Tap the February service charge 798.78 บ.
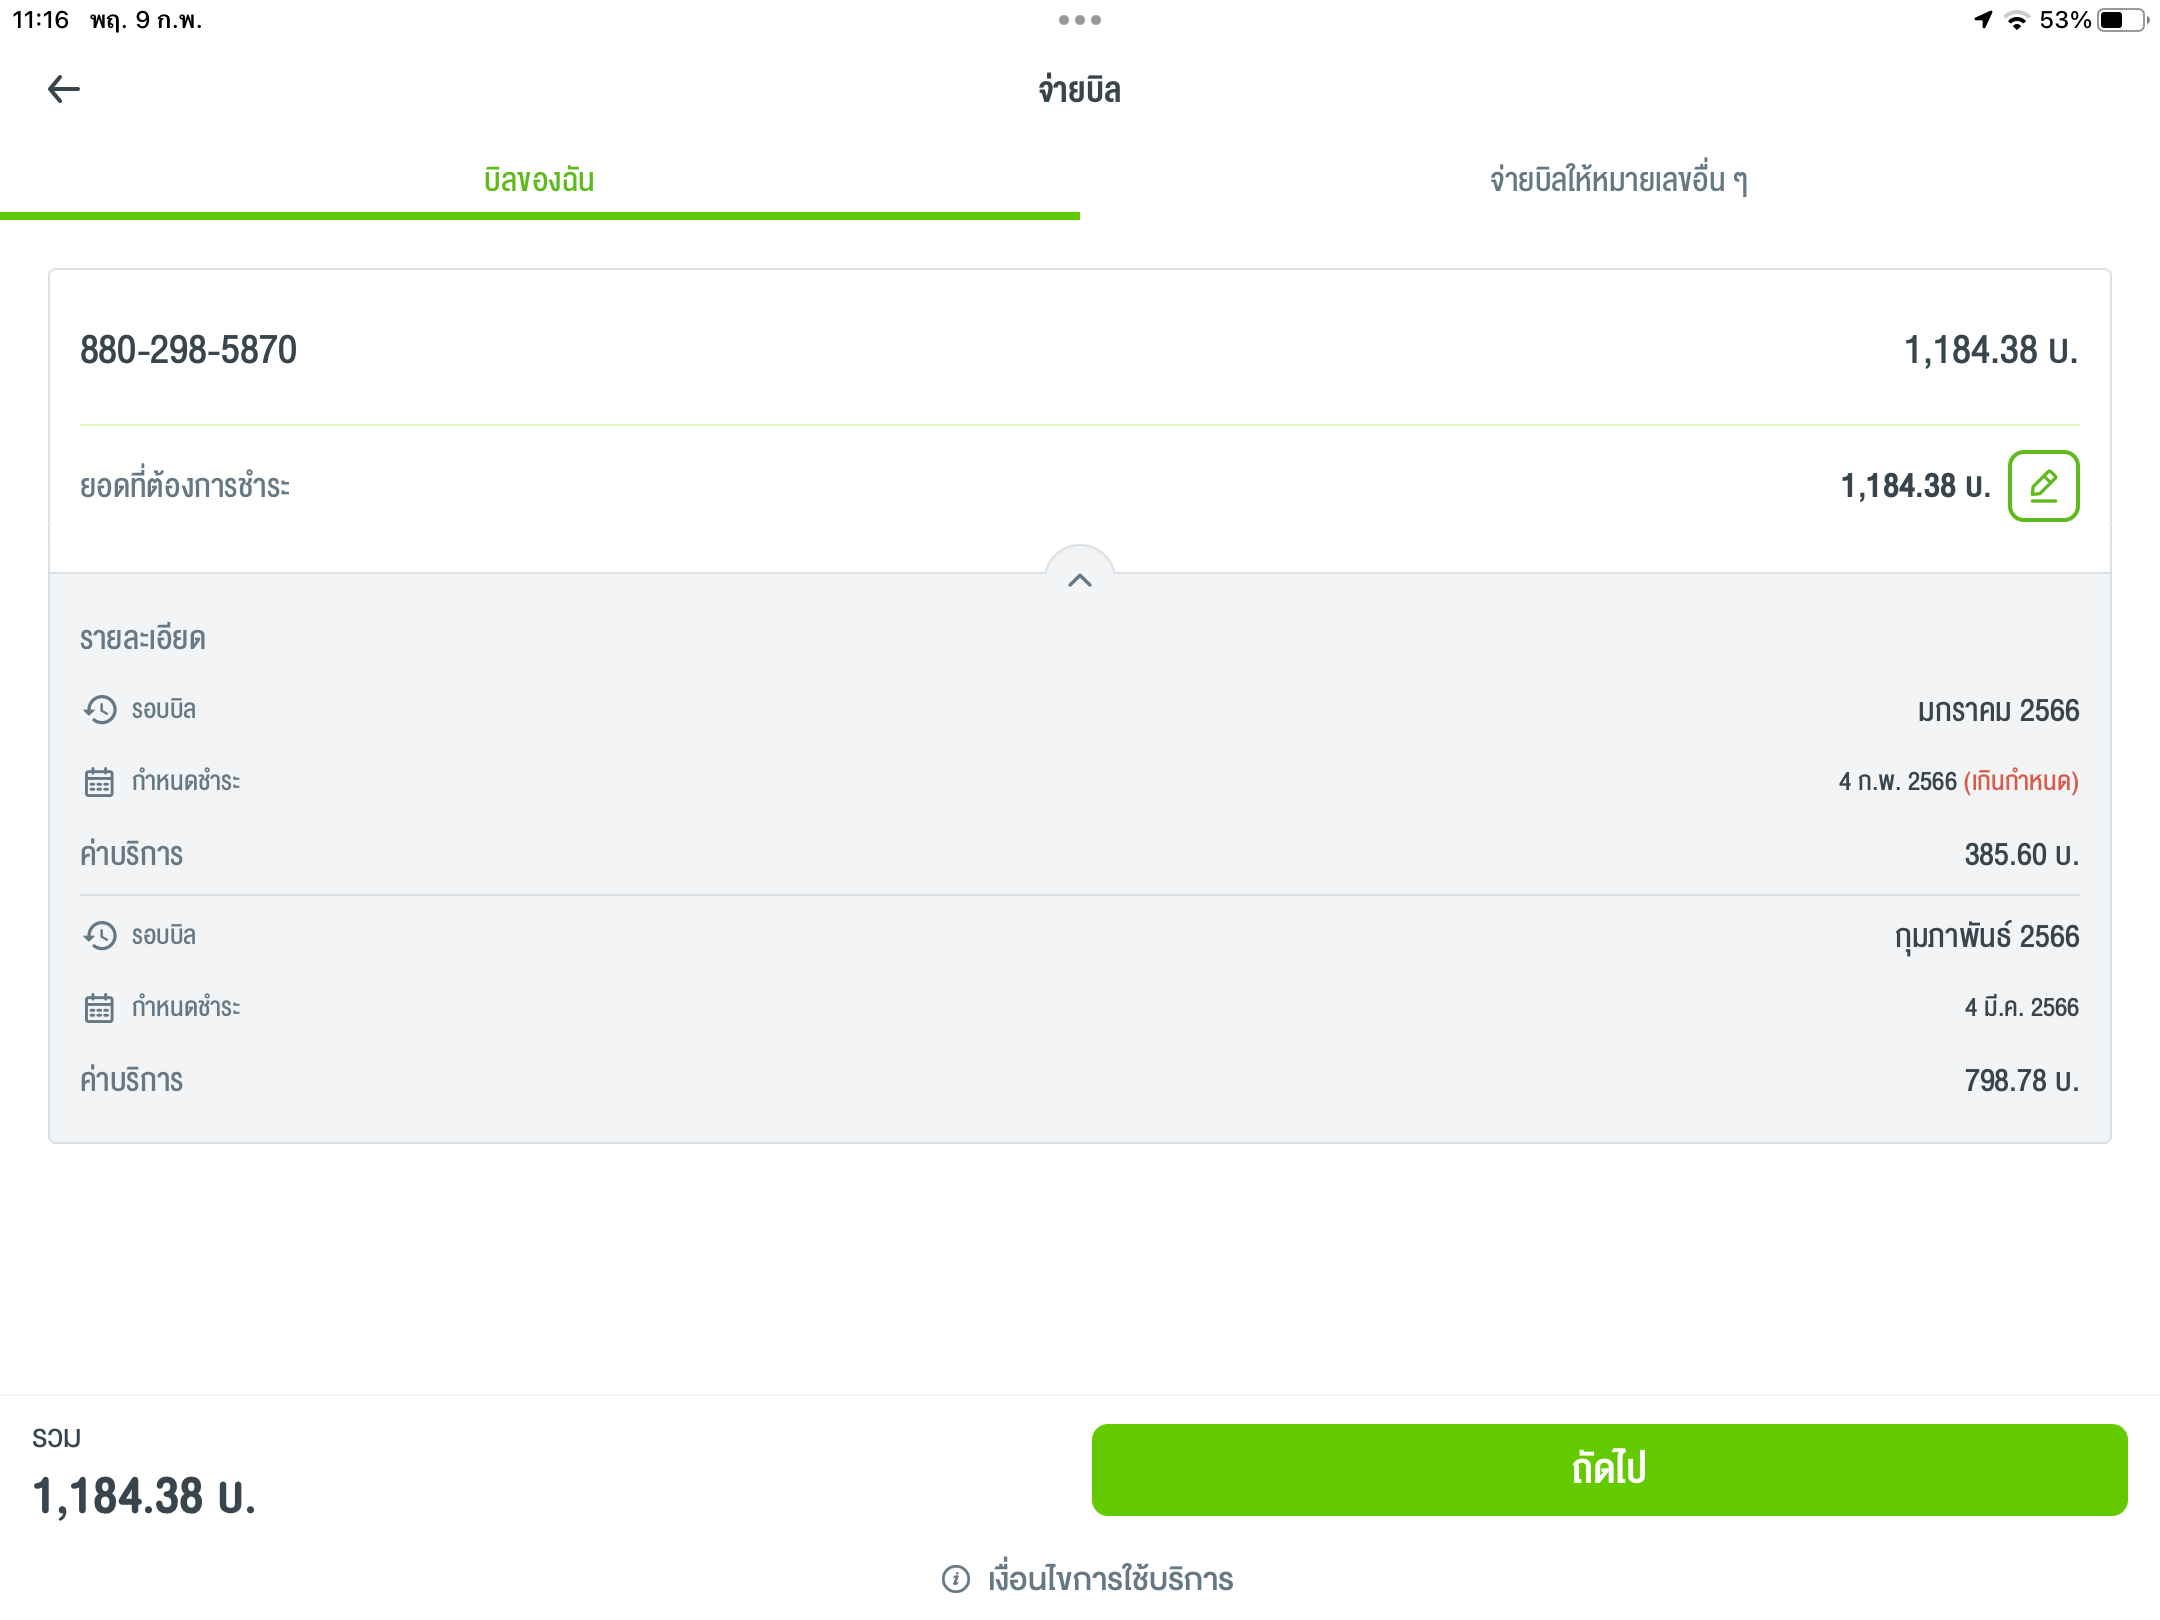The image size is (2160, 1620). pyautogui.click(x=2021, y=1081)
